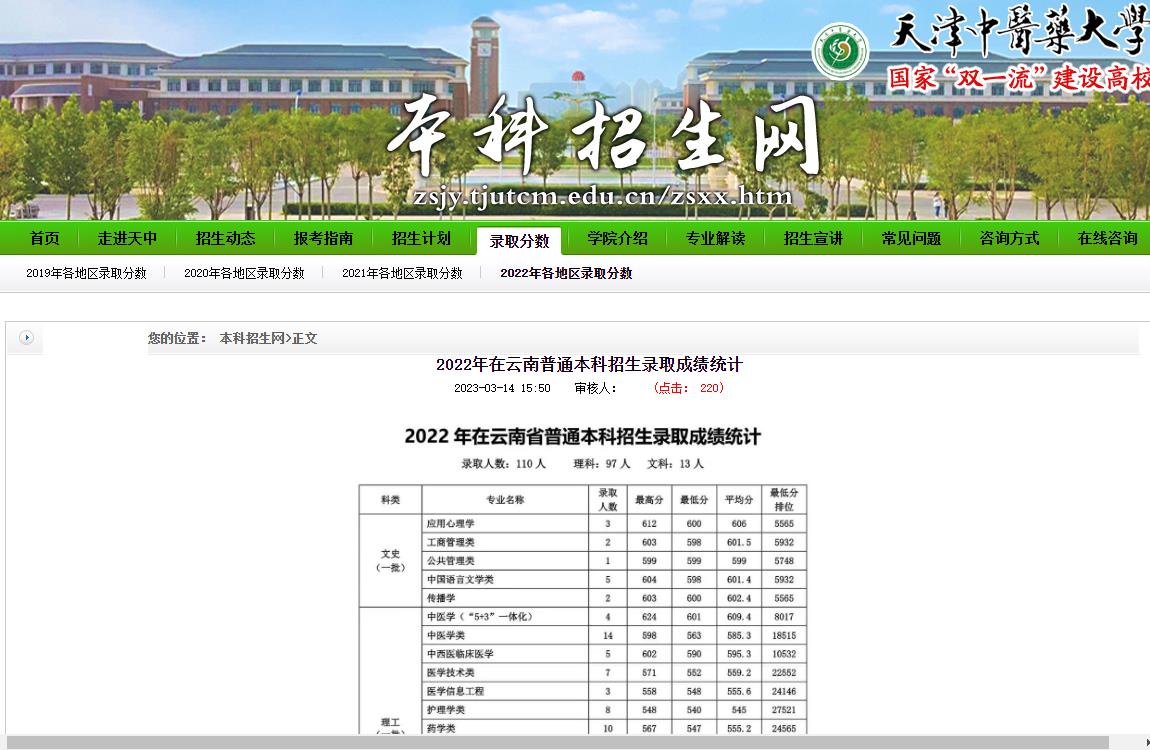The height and width of the screenshot is (750, 1150).
Task: Open 招生宣讲 navigation item
Action: 813,238
